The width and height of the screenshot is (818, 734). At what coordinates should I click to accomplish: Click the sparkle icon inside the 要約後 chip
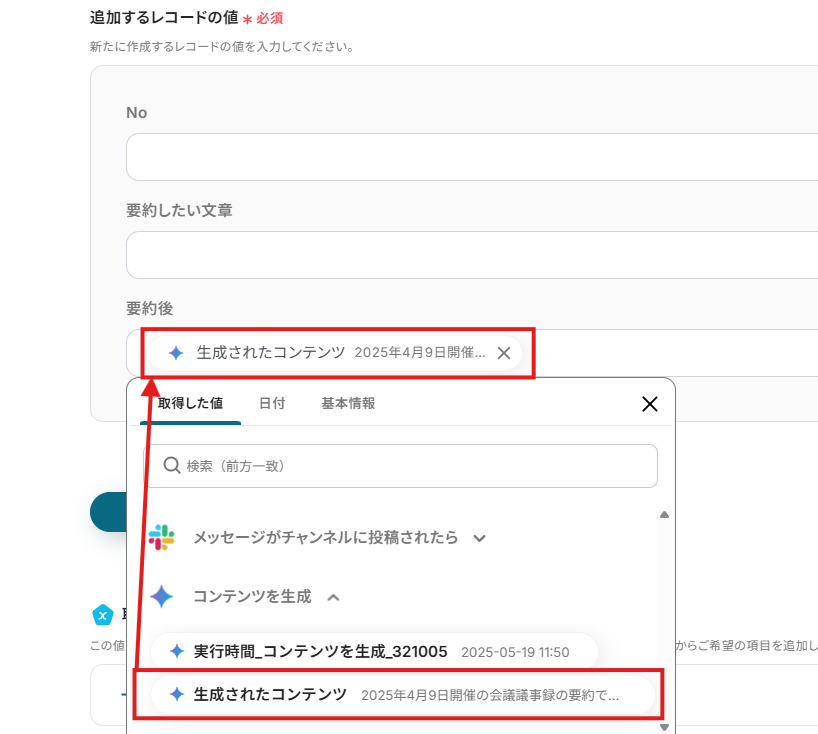click(176, 353)
